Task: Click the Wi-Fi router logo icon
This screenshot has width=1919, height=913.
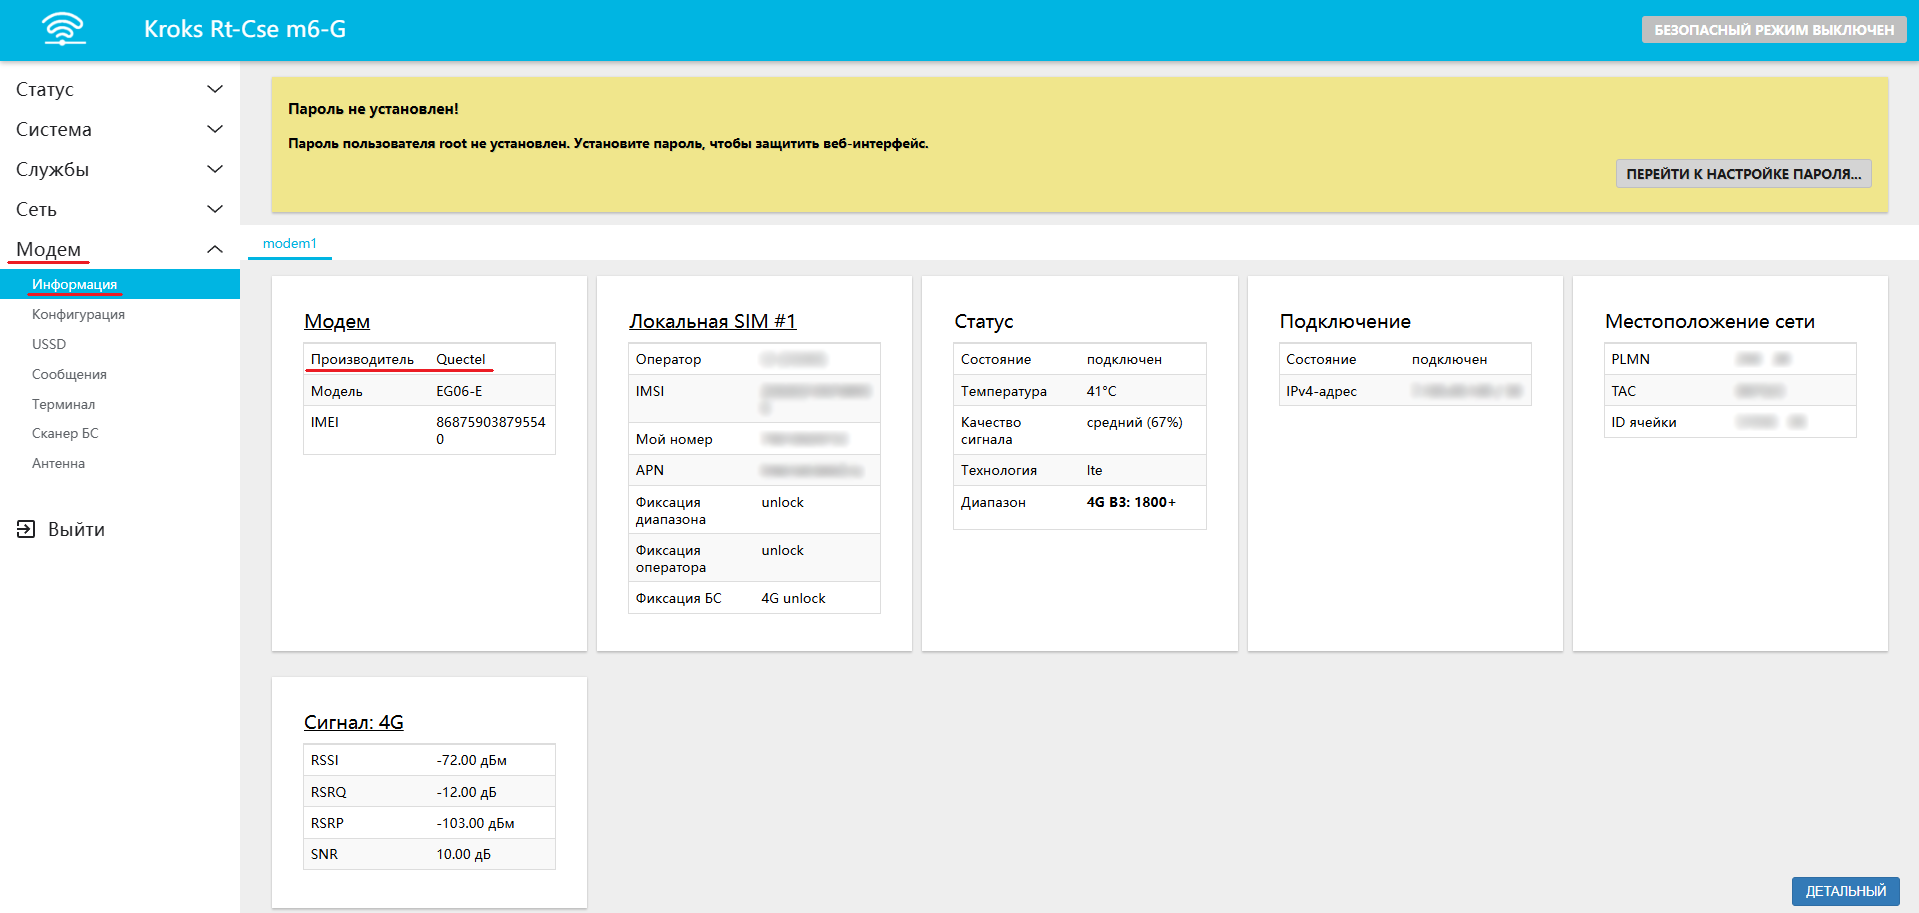Action: tap(64, 29)
